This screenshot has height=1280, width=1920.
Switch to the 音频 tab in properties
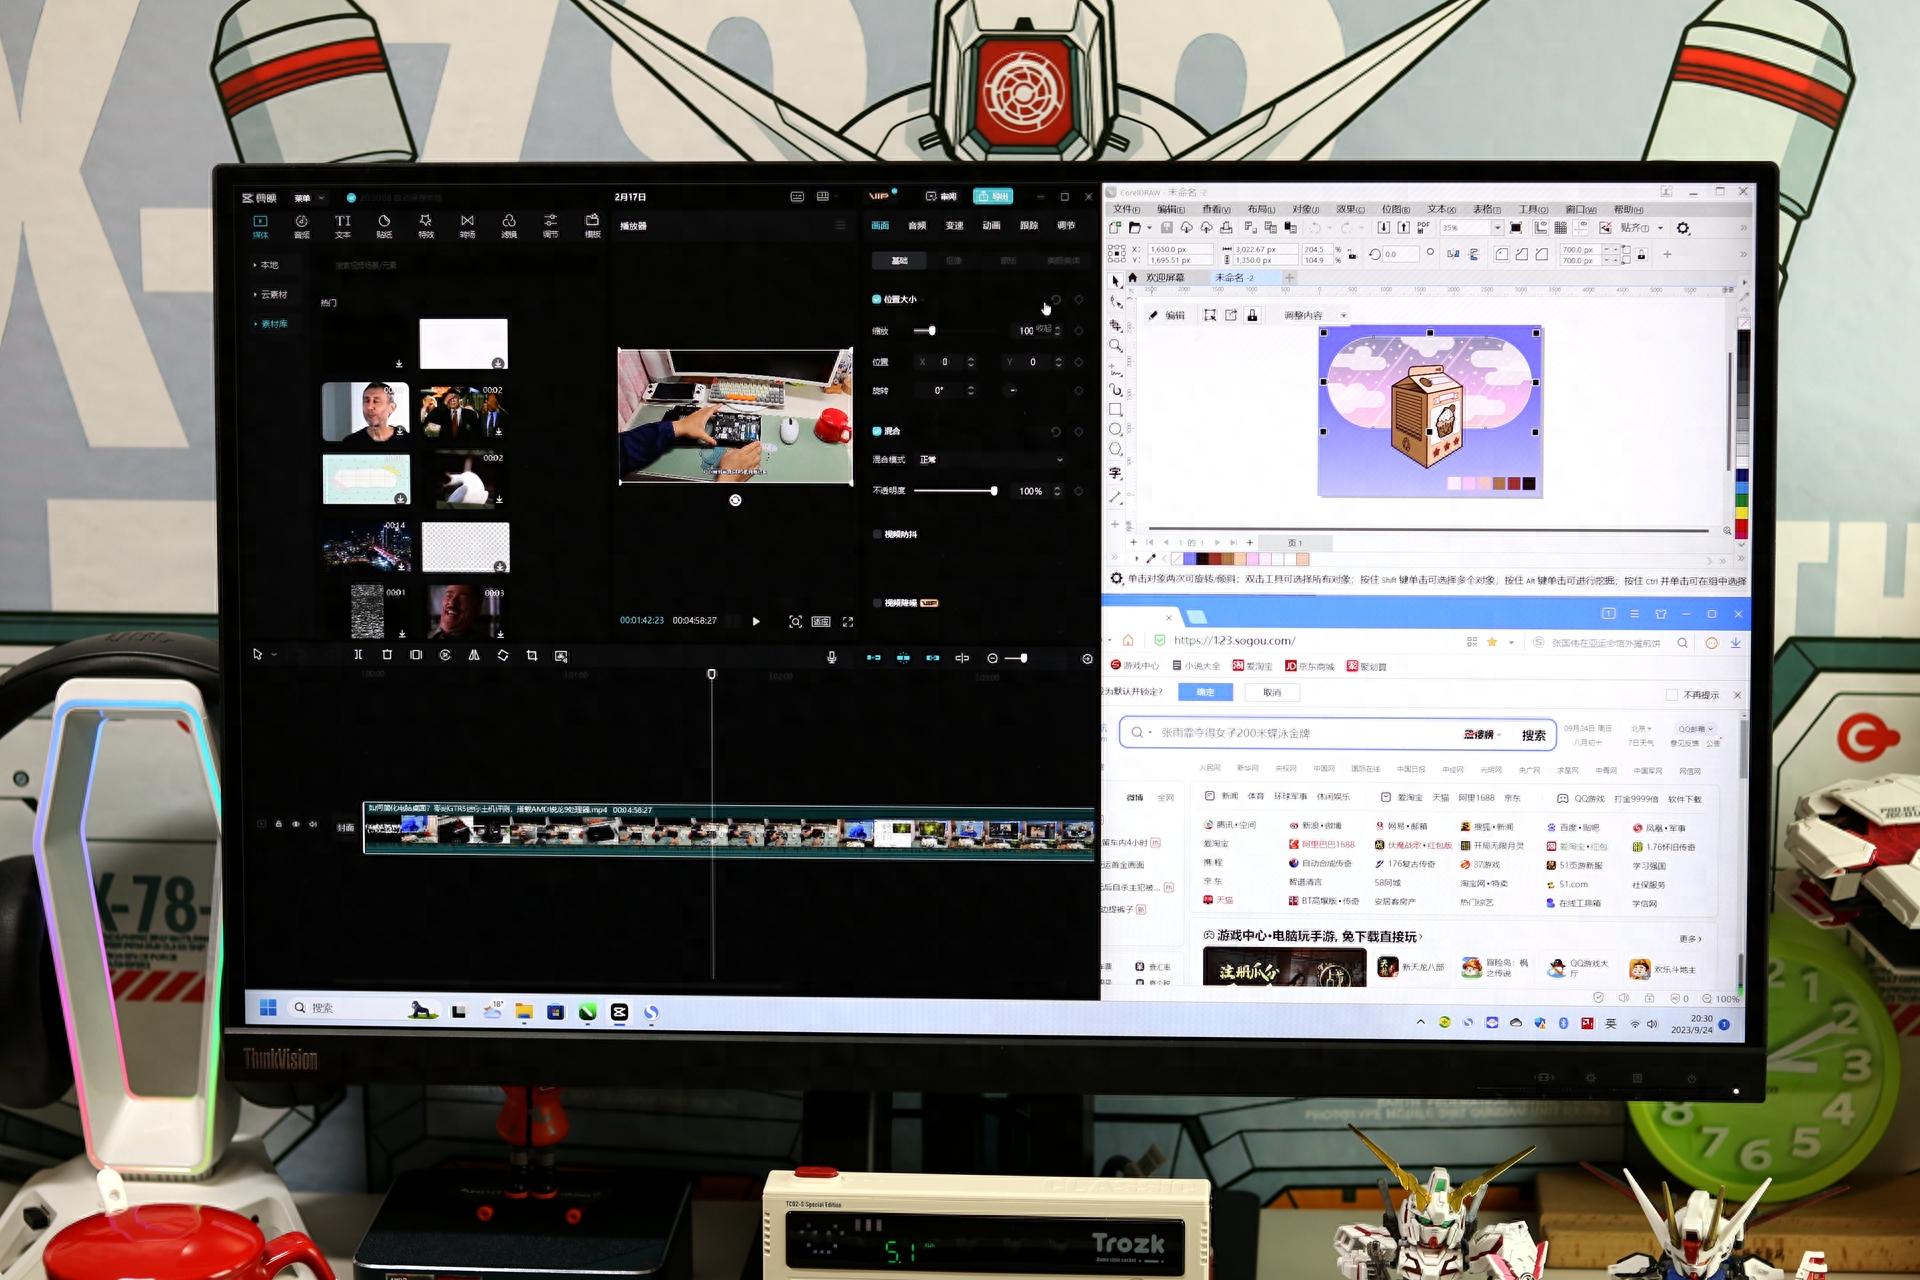tap(917, 226)
